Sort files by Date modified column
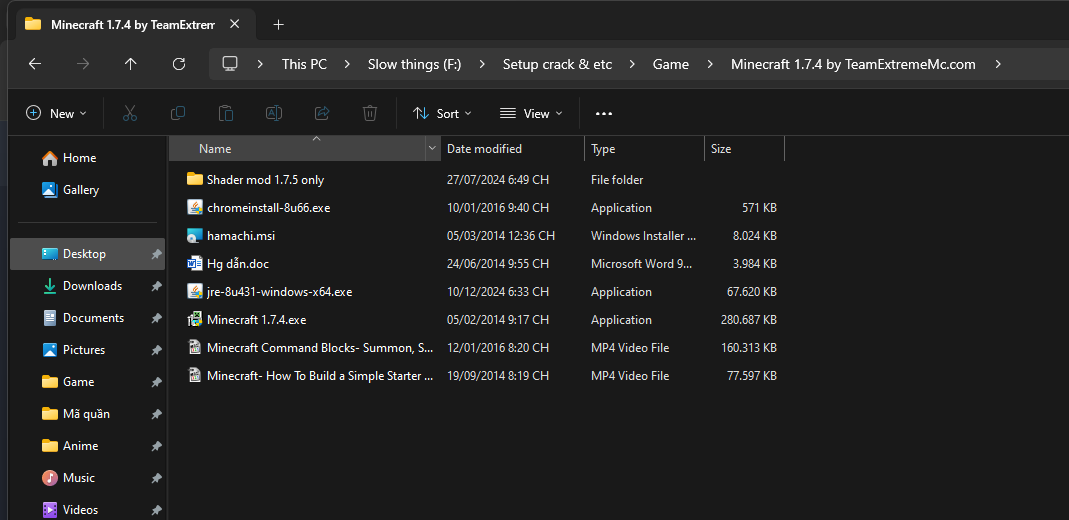Viewport: 1069px width, 520px height. [x=484, y=149]
